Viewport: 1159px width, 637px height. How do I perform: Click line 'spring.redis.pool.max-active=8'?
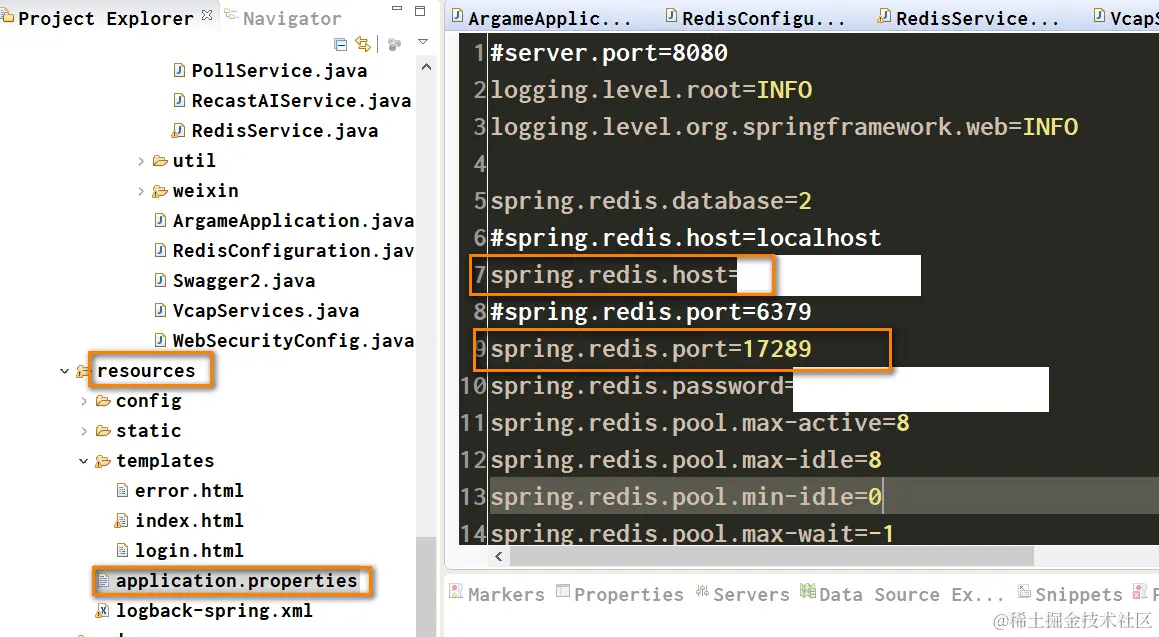click(700, 423)
